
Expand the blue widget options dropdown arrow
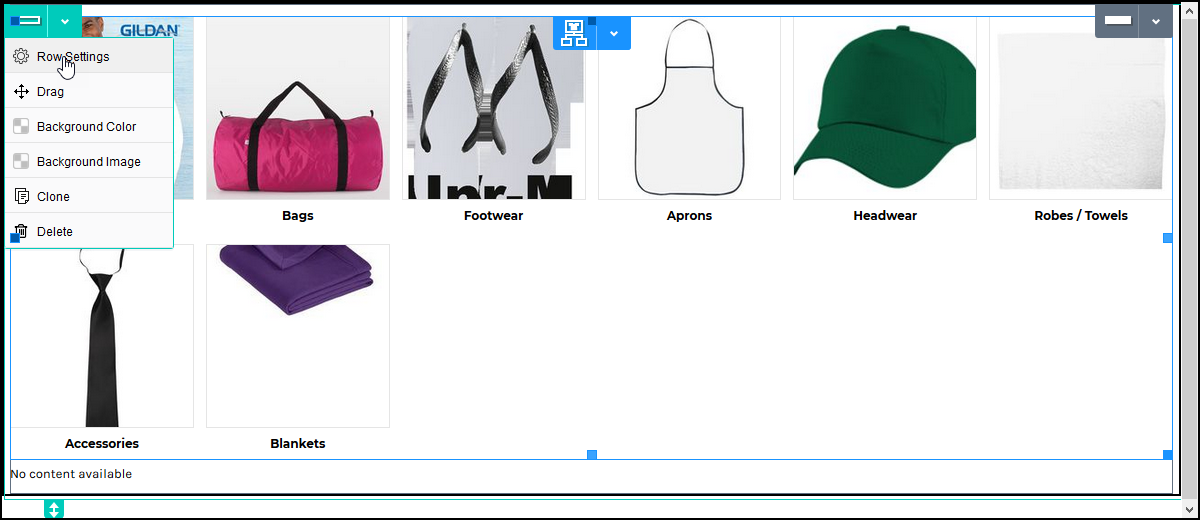pyautogui.click(x=614, y=33)
